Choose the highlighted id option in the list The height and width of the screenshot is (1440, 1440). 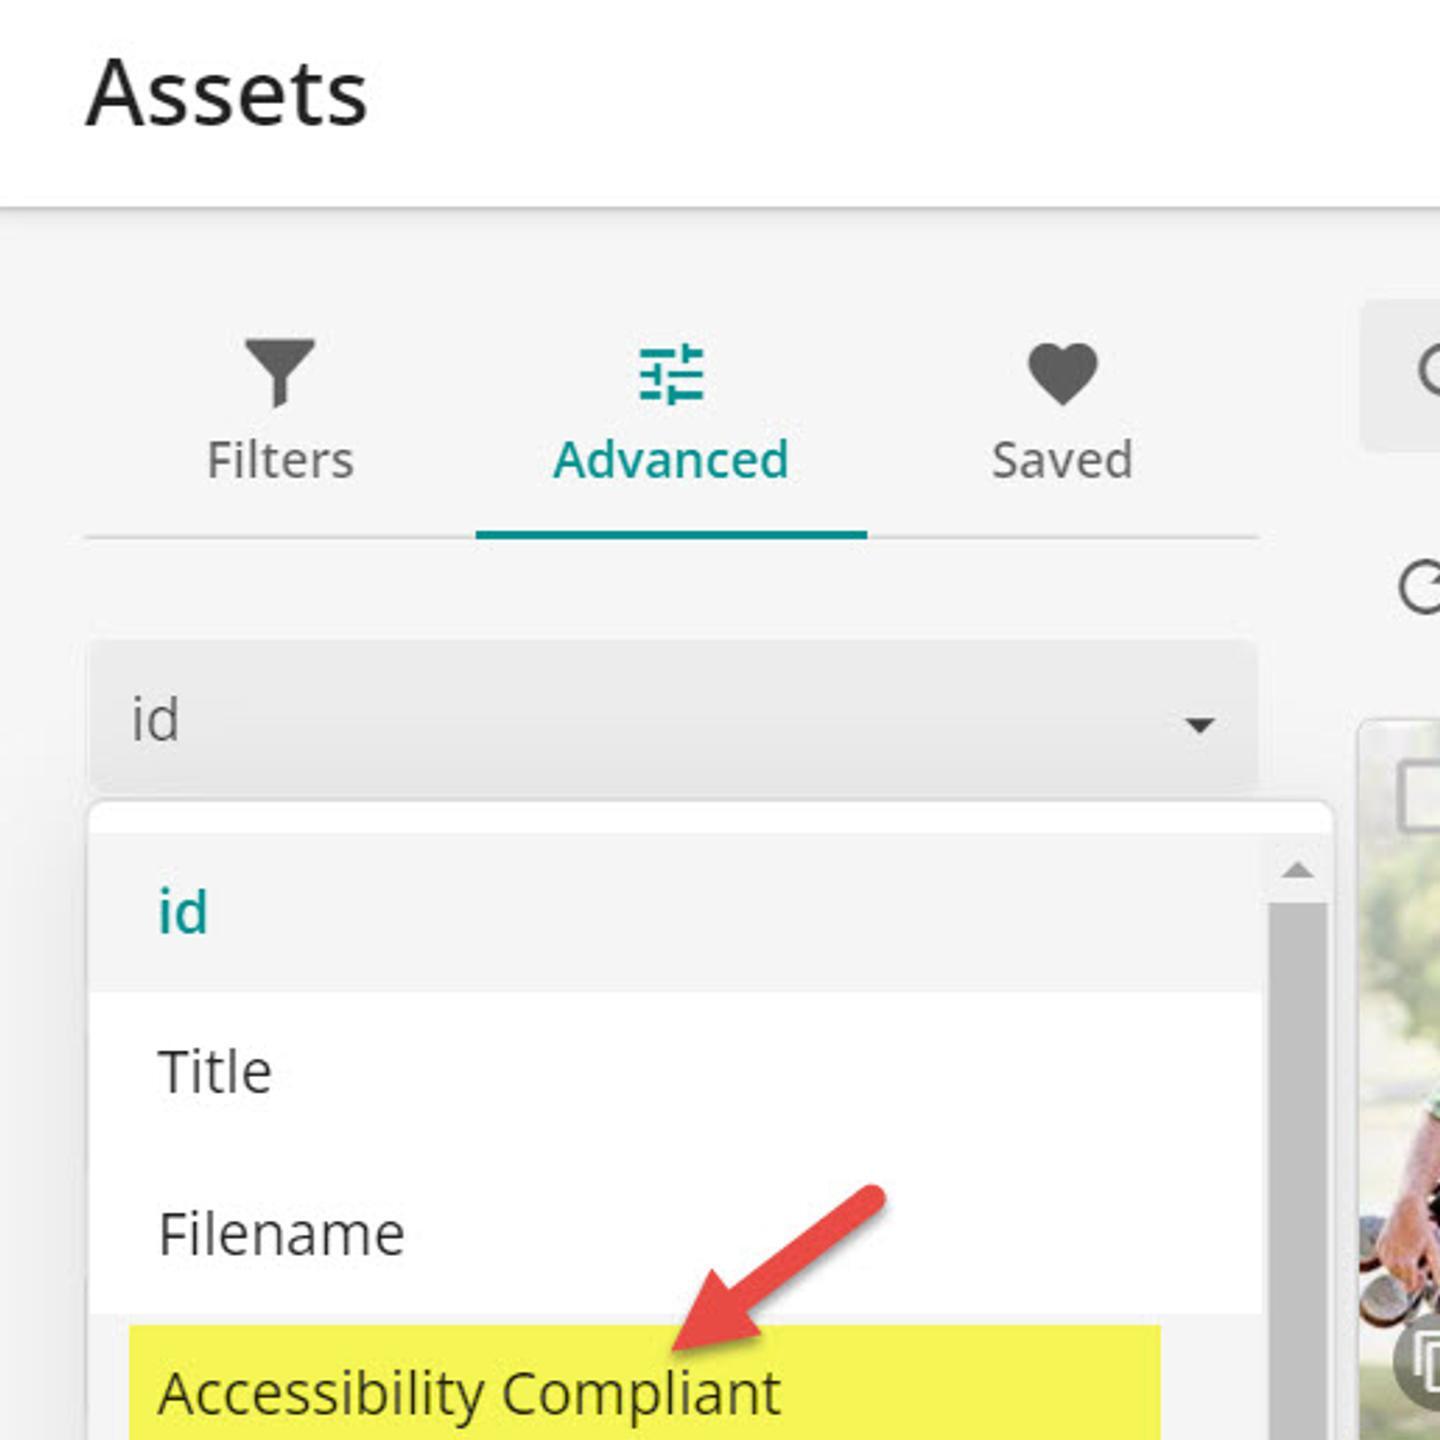[182, 912]
